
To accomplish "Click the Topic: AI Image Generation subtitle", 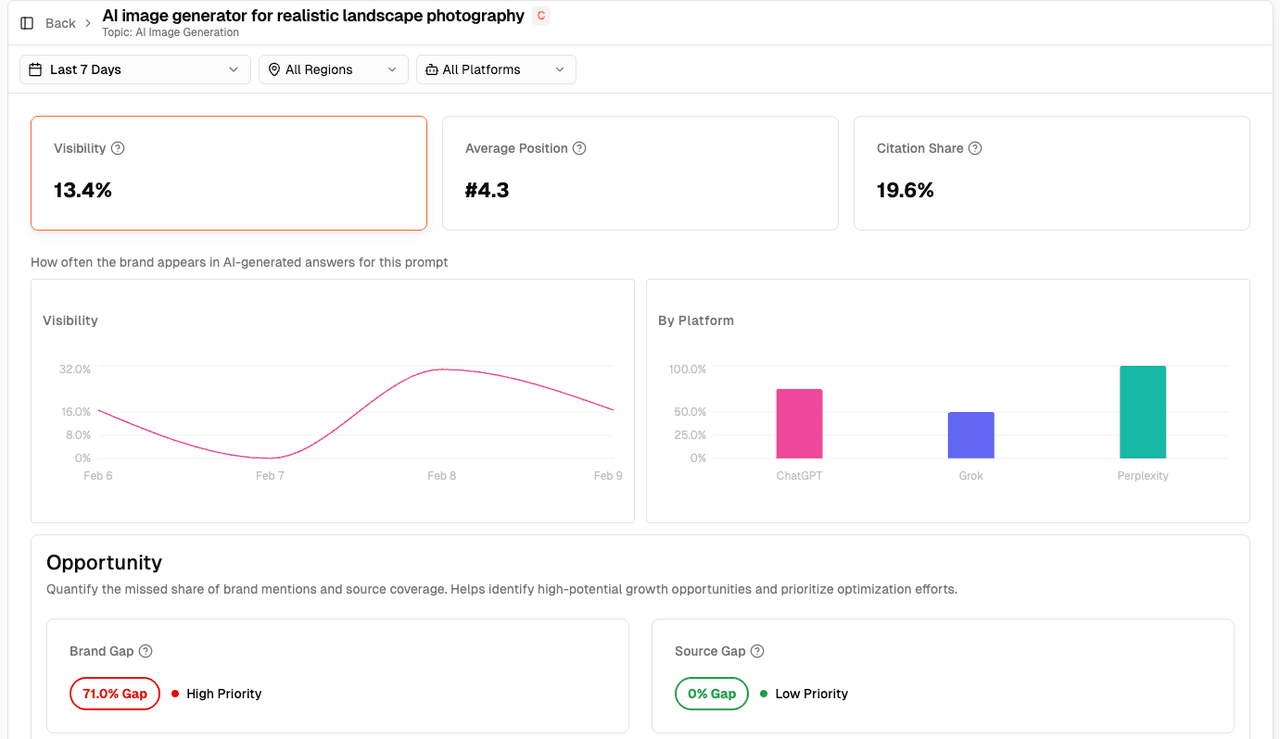I will click(170, 33).
